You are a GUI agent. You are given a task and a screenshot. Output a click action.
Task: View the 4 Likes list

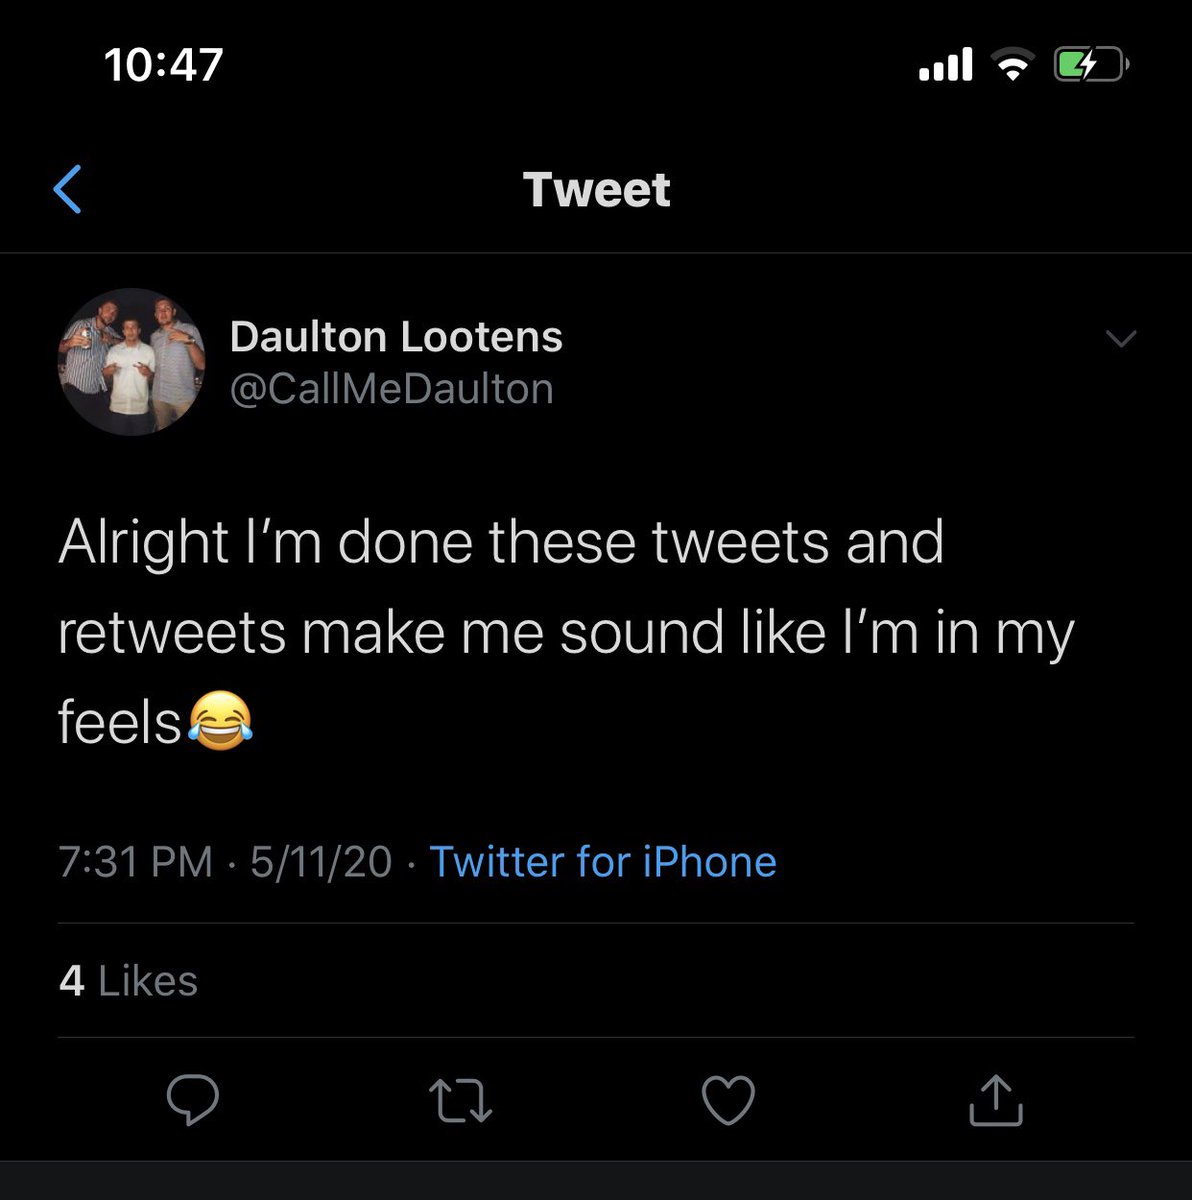click(128, 981)
